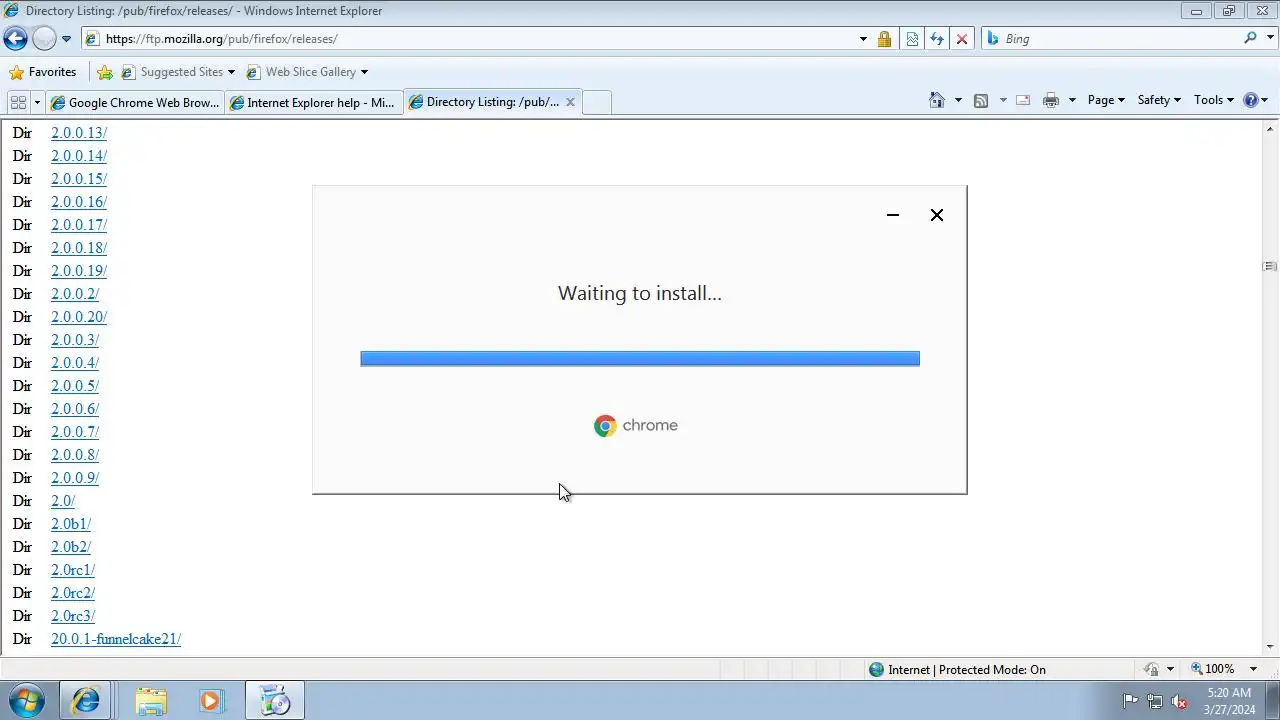Click the privacy report status icon
This screenshot has width=1280, height=720.
[x=1152, y=669]
